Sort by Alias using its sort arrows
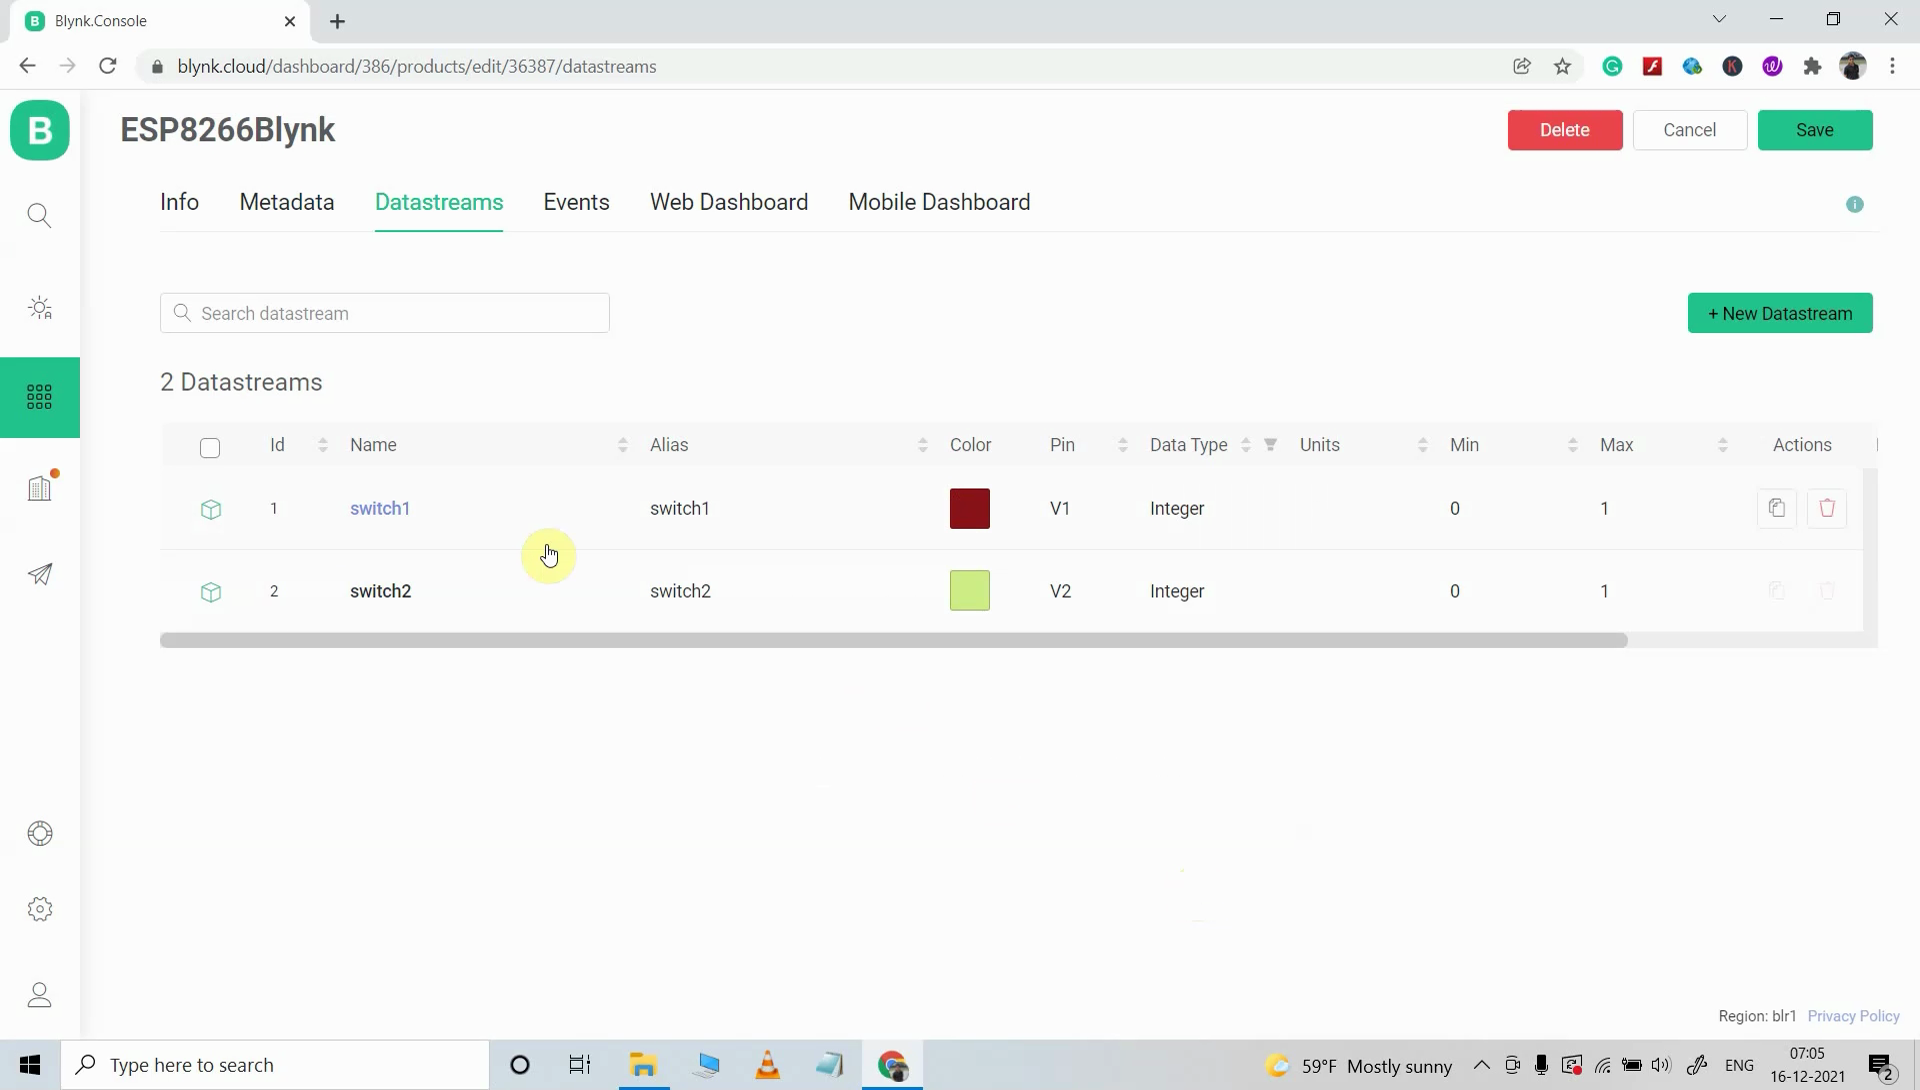Viewport: 1920px width, 1090px height. tap(922, 445)
